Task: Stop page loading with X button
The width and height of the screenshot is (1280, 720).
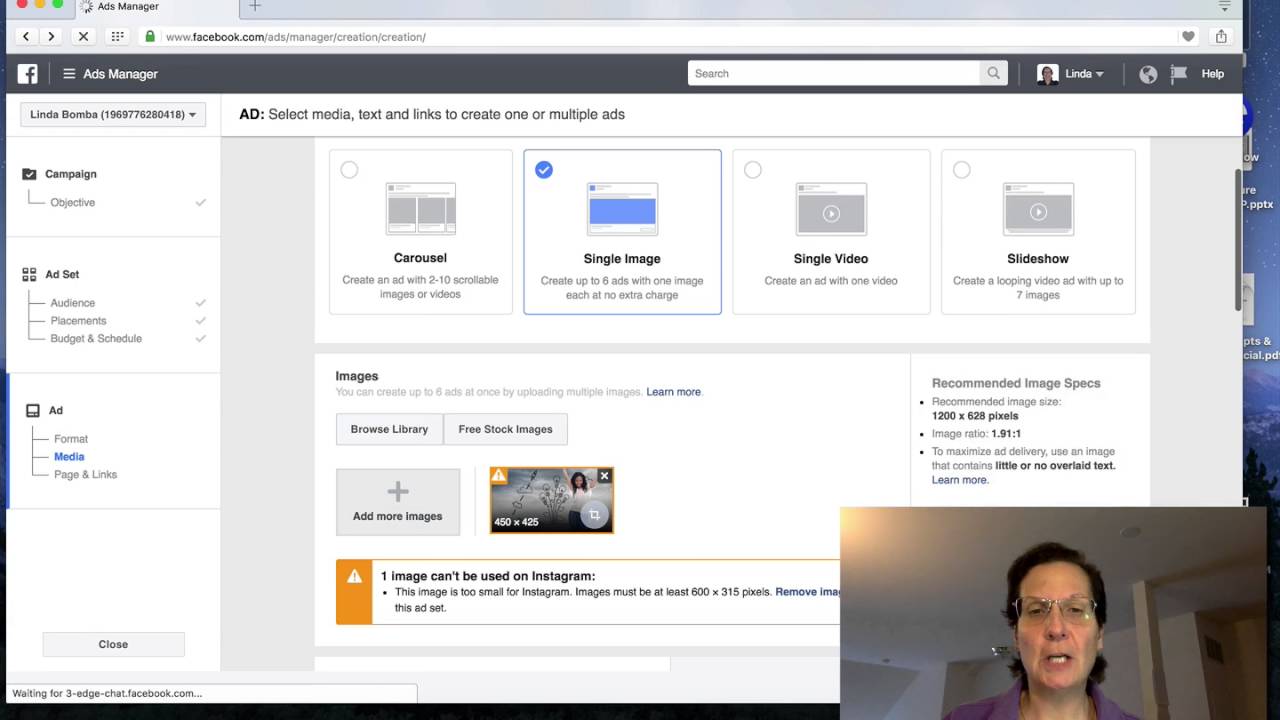Action: click(83, 37)
